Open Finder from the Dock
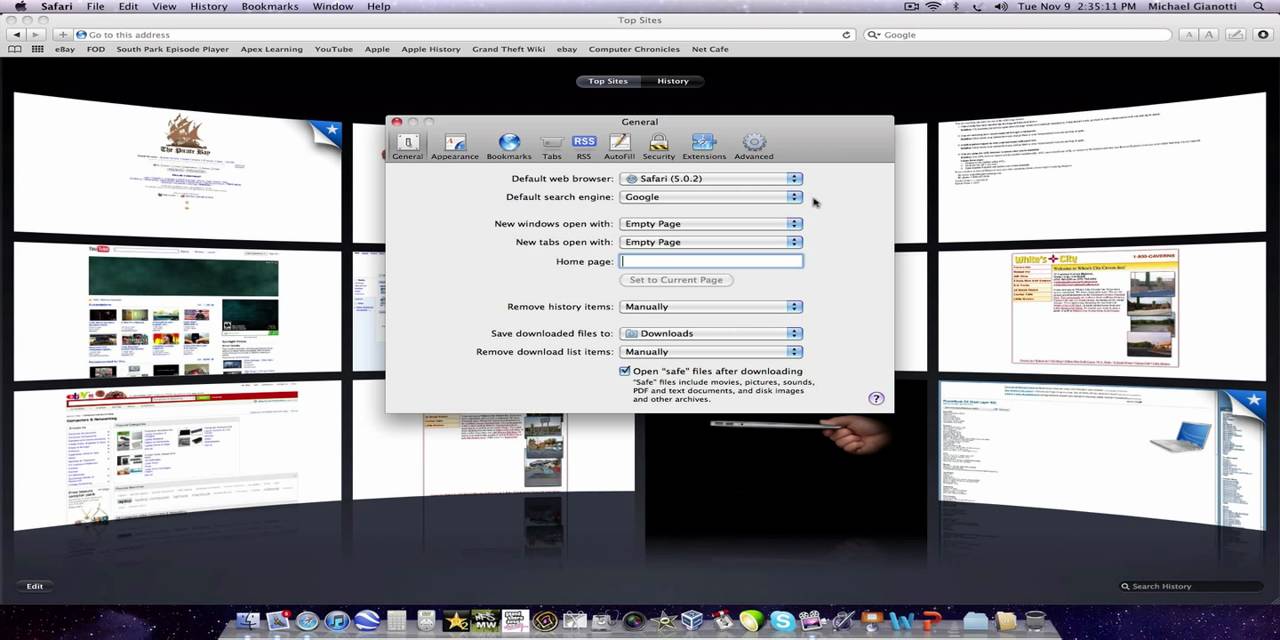The image size is (1280, 640). (x=248, y=621)
